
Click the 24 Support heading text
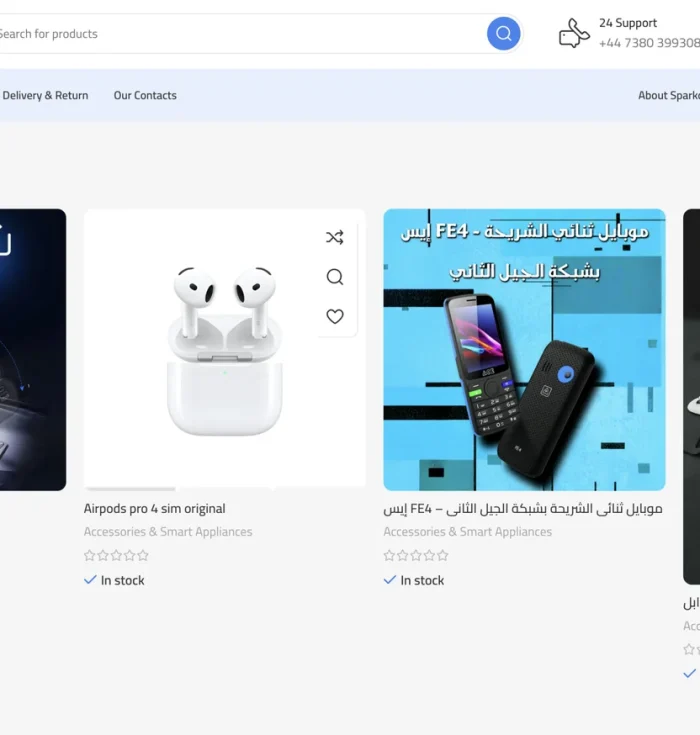628,23
